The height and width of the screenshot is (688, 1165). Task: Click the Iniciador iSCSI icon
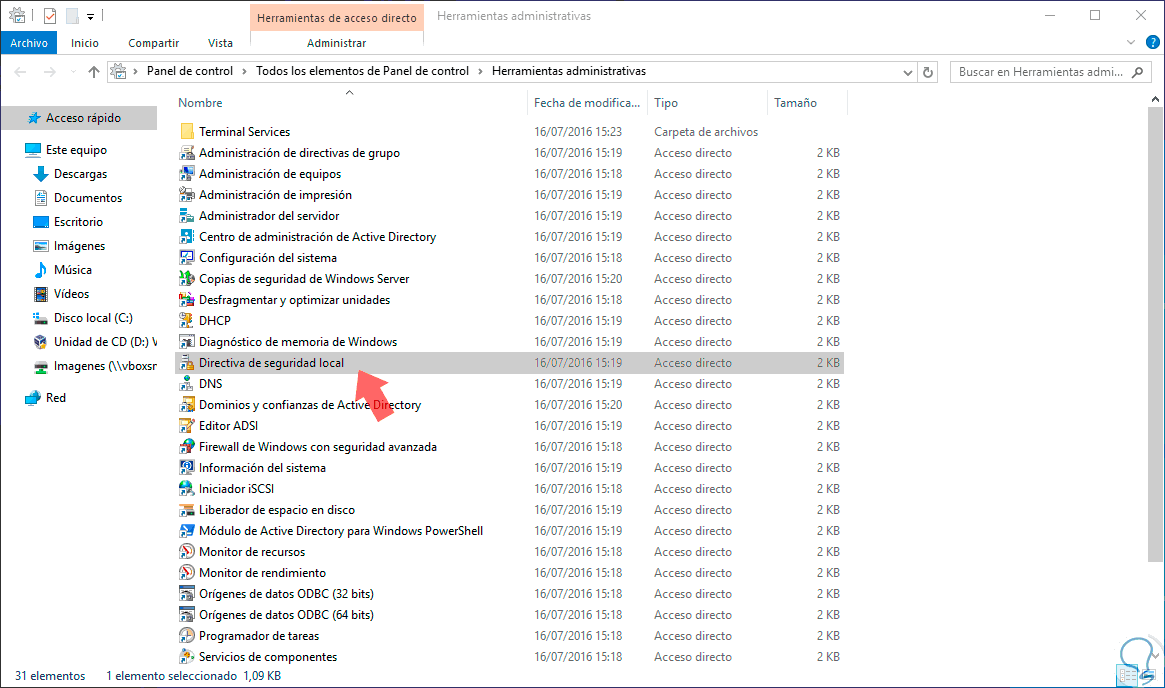[186, 488]
